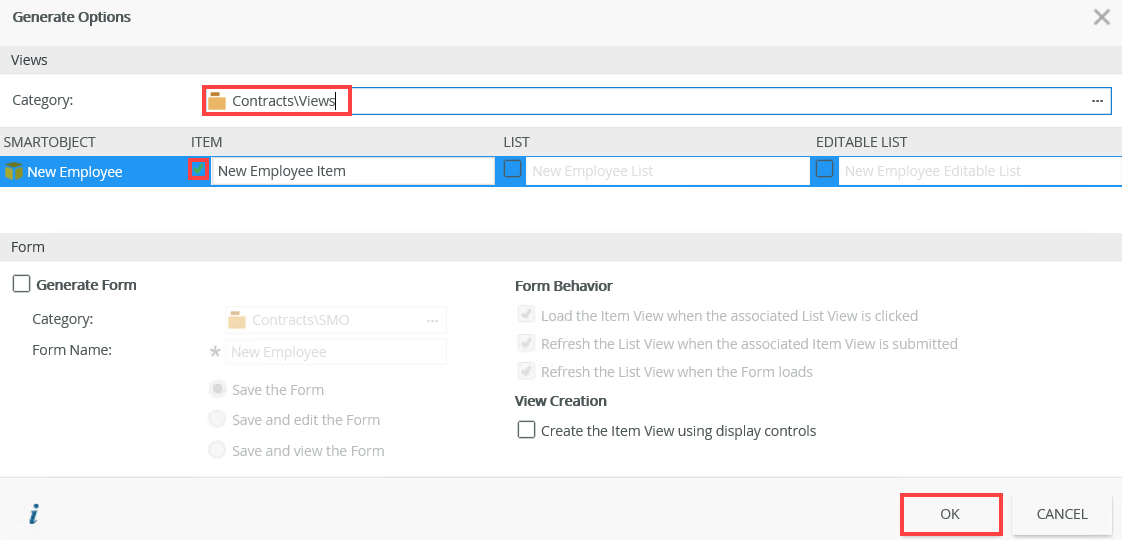The height and width of the screenshot is (540, 1122).
Task: Select the New Employee SmartObject row
Action: [x=90, y=172]
